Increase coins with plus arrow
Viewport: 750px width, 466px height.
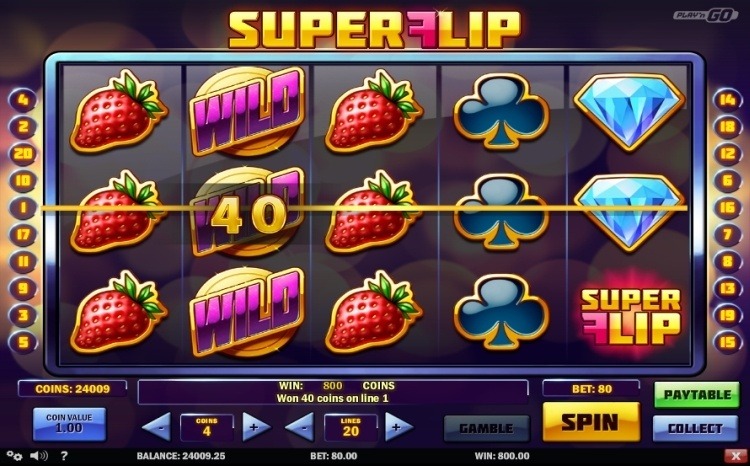(x=256, y=427)
